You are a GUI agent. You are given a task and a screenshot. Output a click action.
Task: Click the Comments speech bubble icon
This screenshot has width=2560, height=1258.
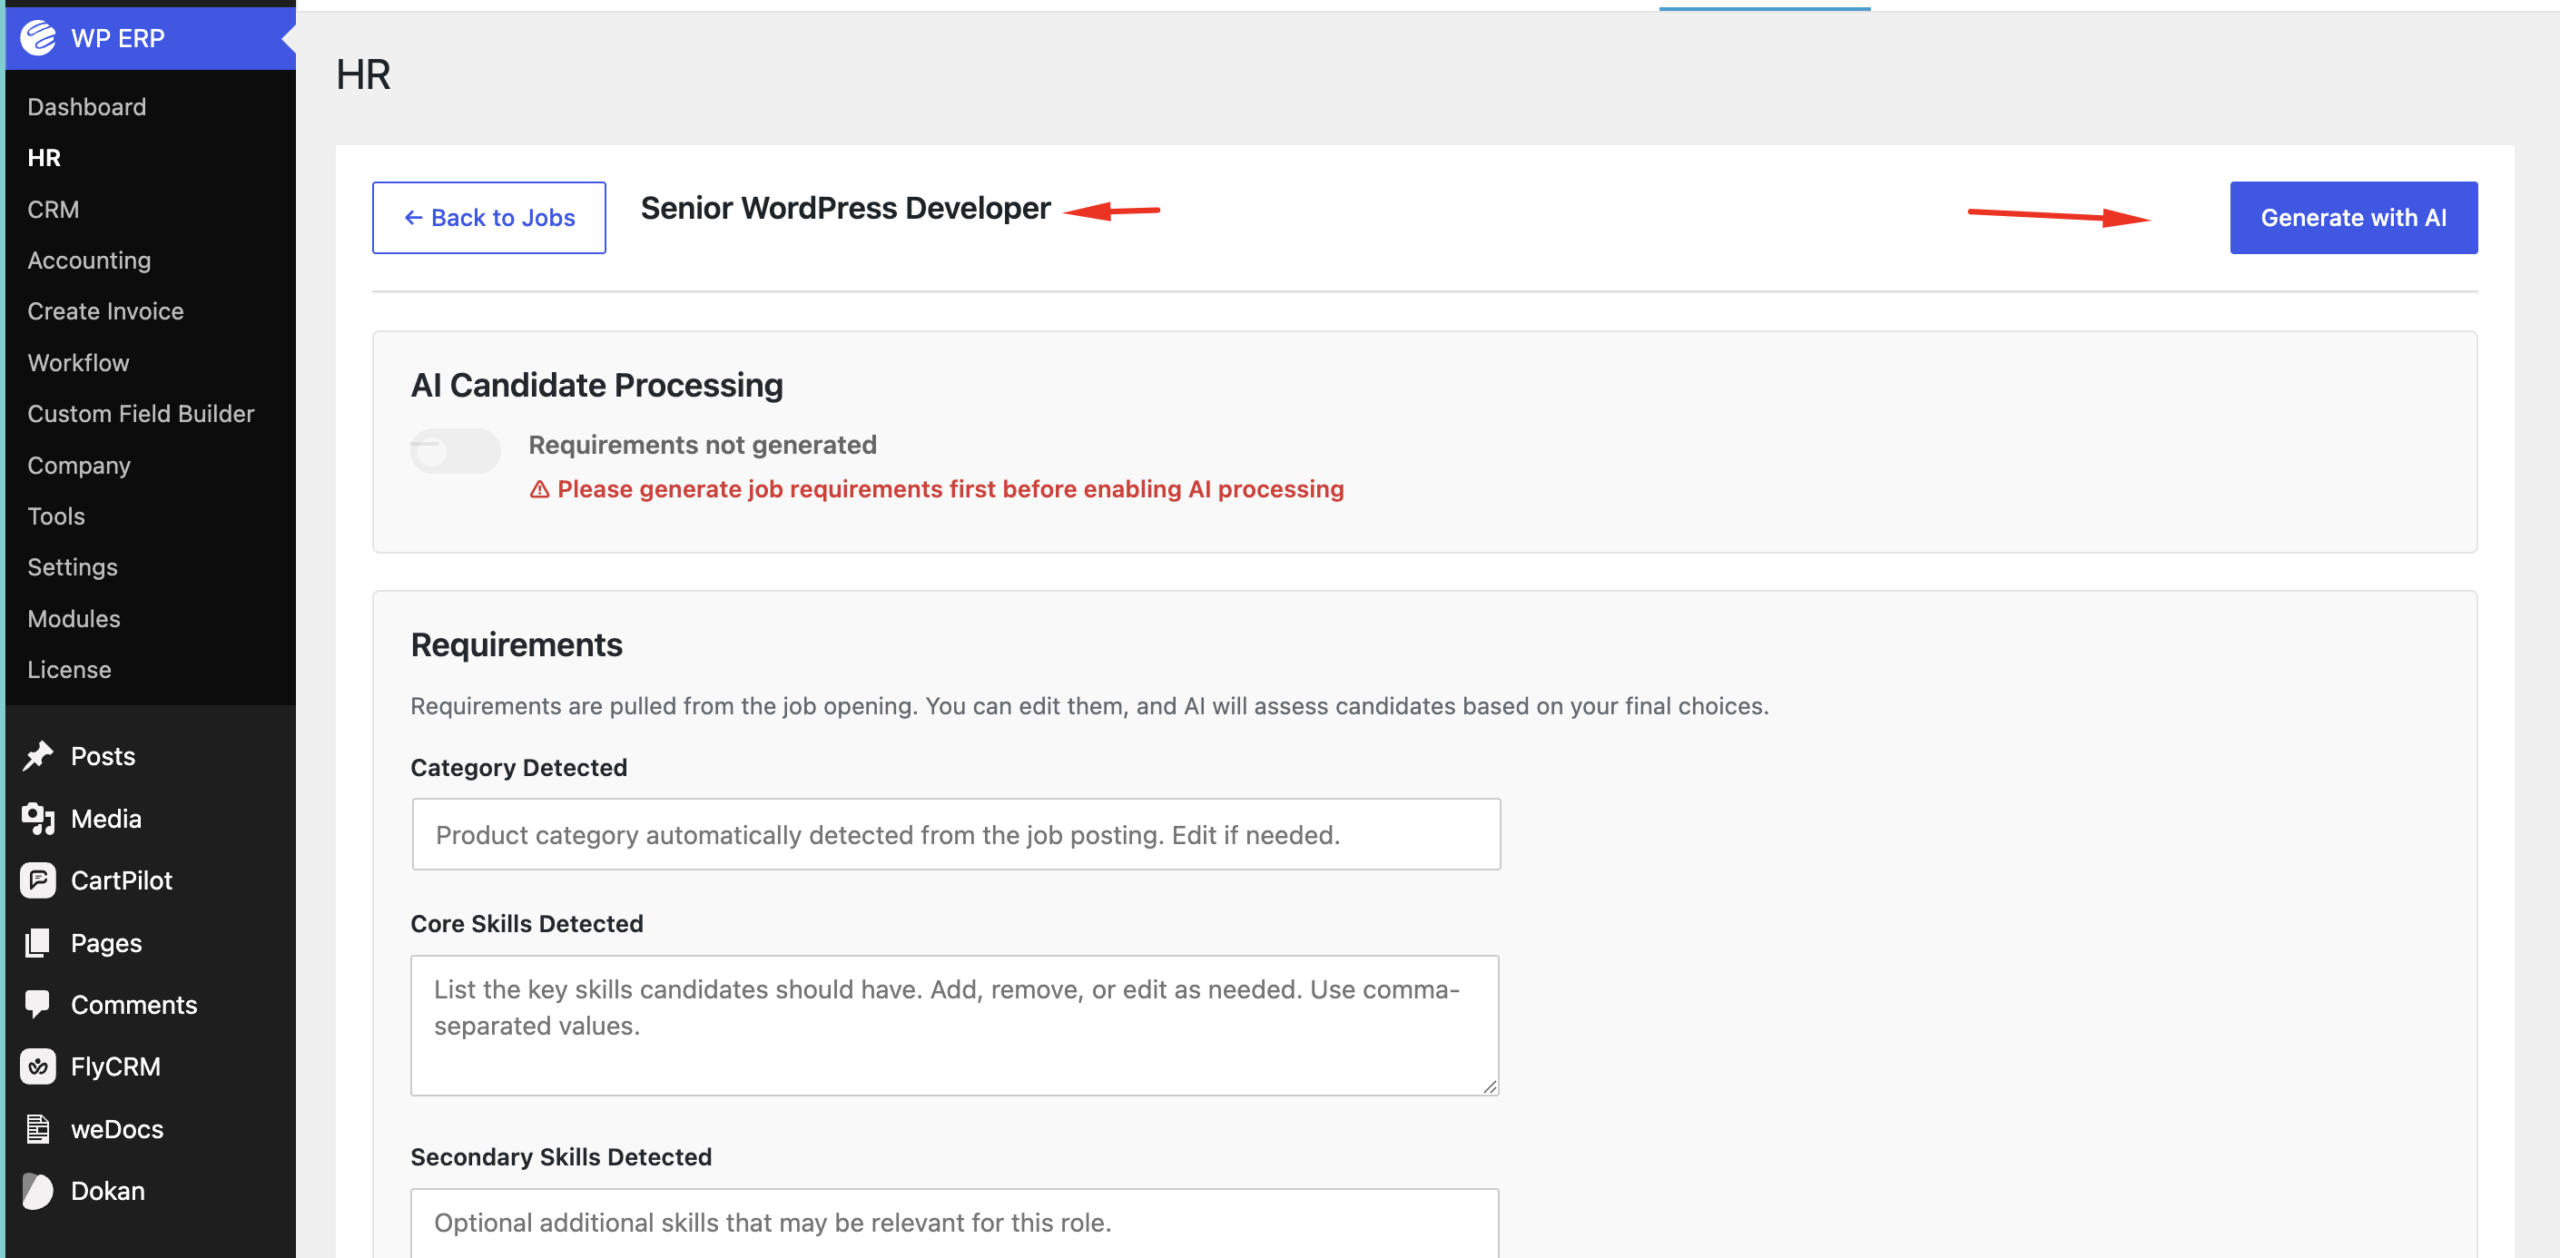38,1005
